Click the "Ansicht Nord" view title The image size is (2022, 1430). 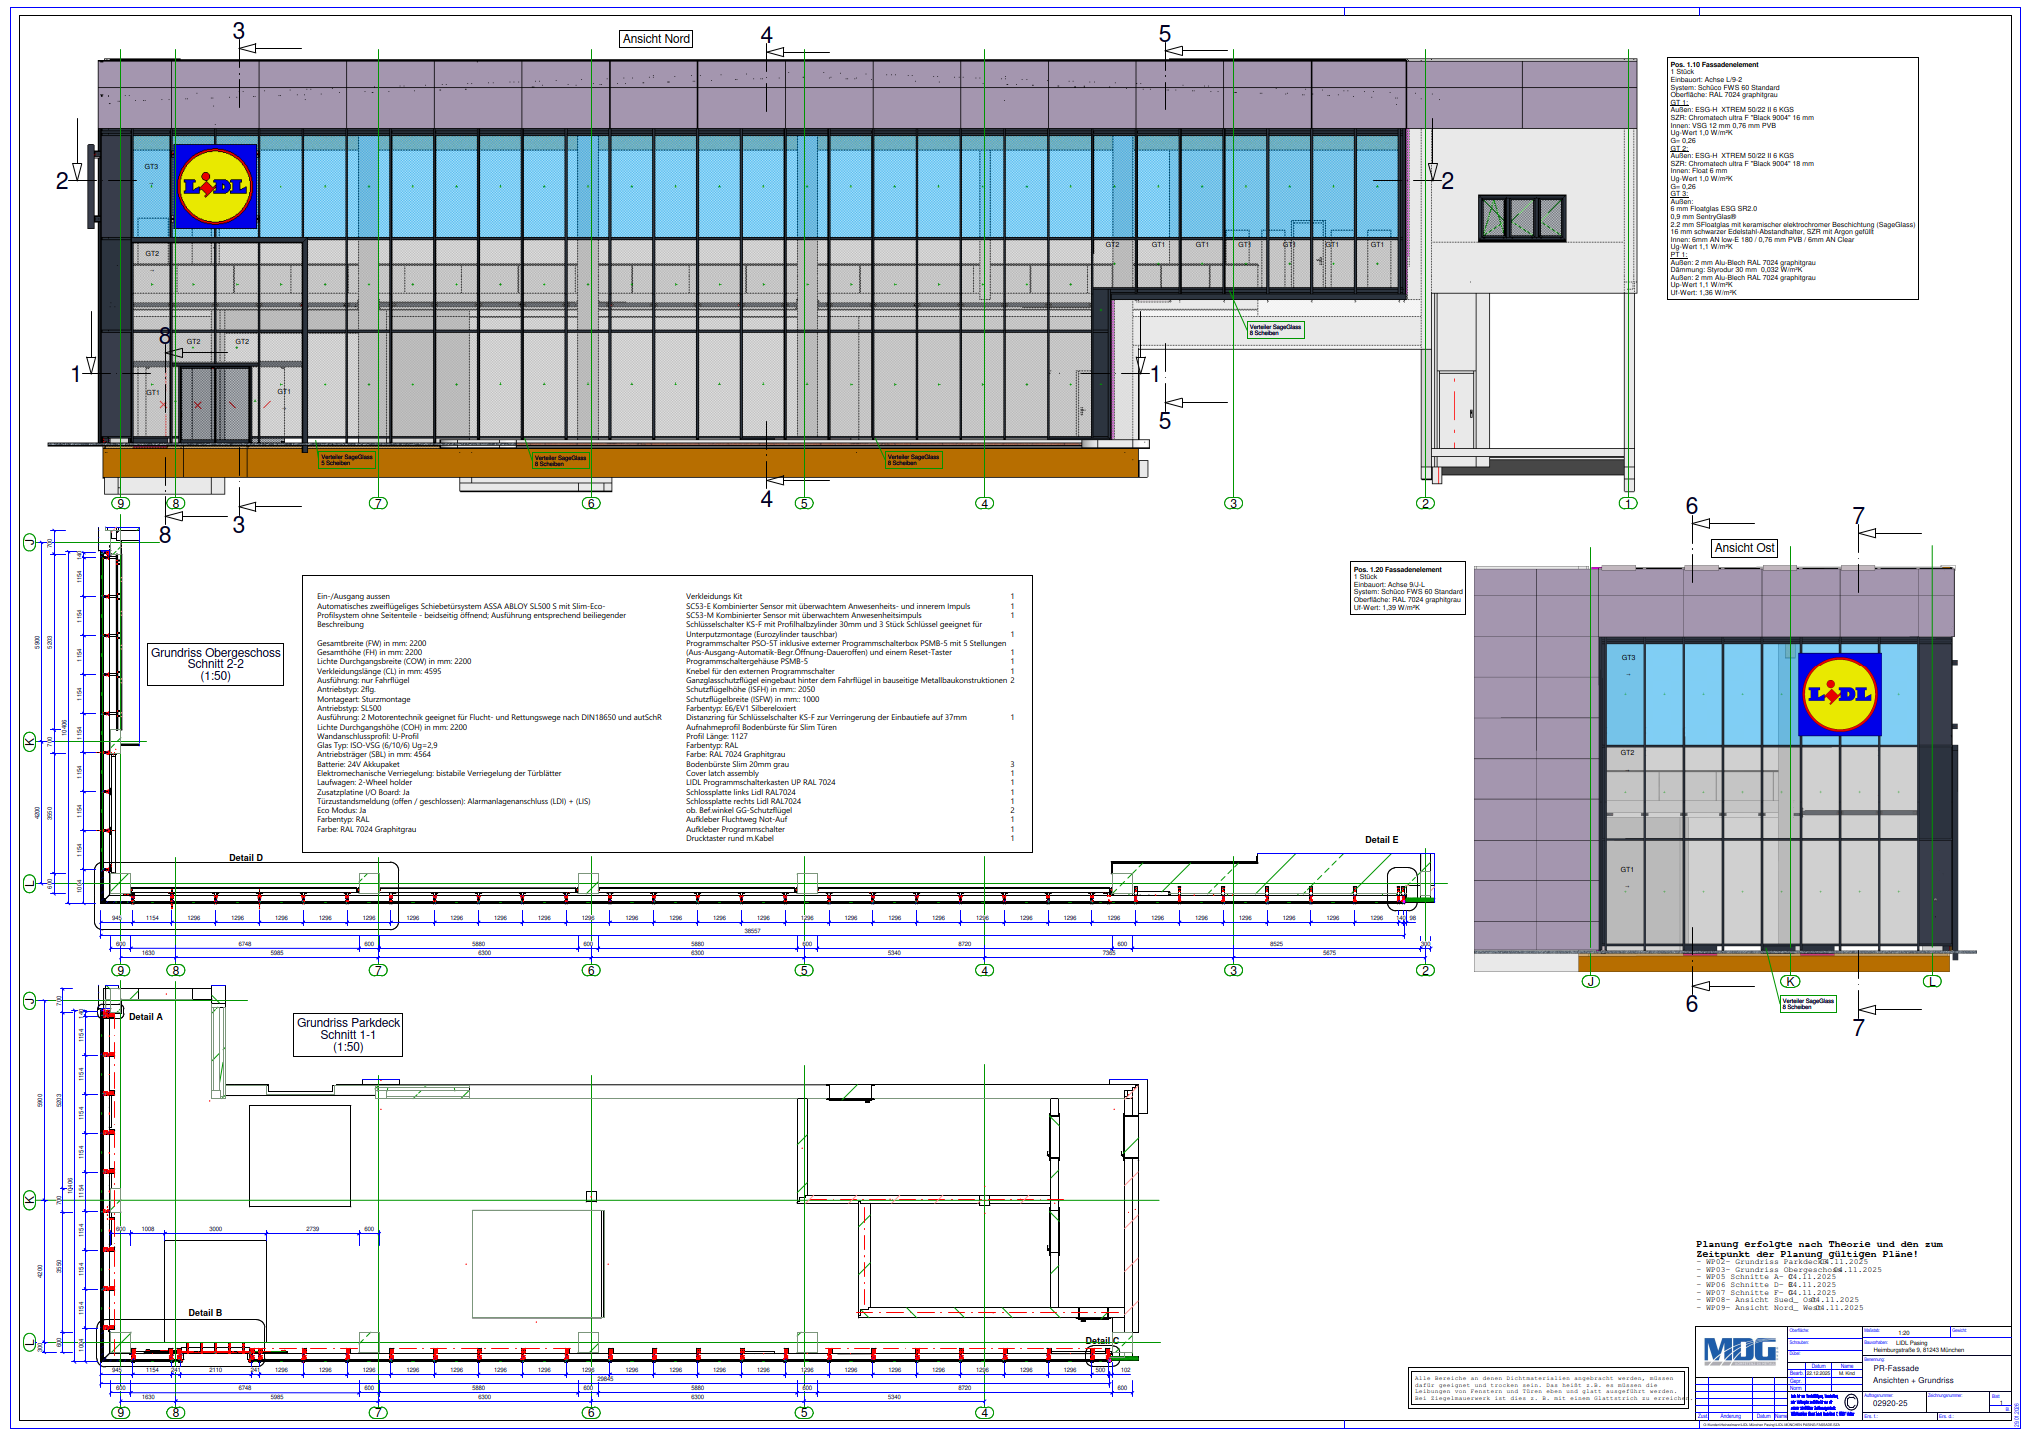pos(656,39)
